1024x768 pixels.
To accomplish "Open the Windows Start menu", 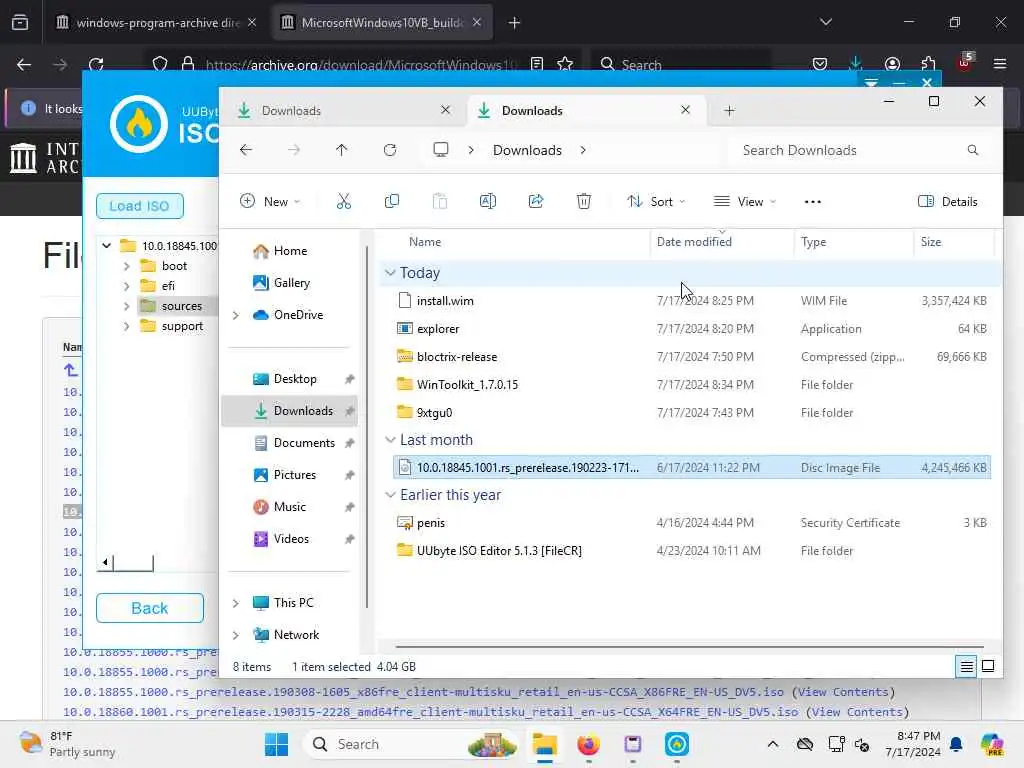I will [x=276, y=744].
